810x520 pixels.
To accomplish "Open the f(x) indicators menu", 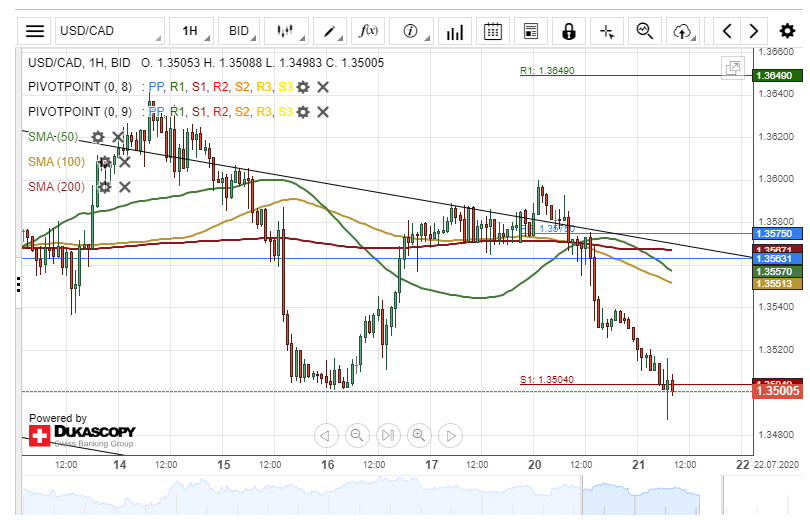I will point(369,31).
